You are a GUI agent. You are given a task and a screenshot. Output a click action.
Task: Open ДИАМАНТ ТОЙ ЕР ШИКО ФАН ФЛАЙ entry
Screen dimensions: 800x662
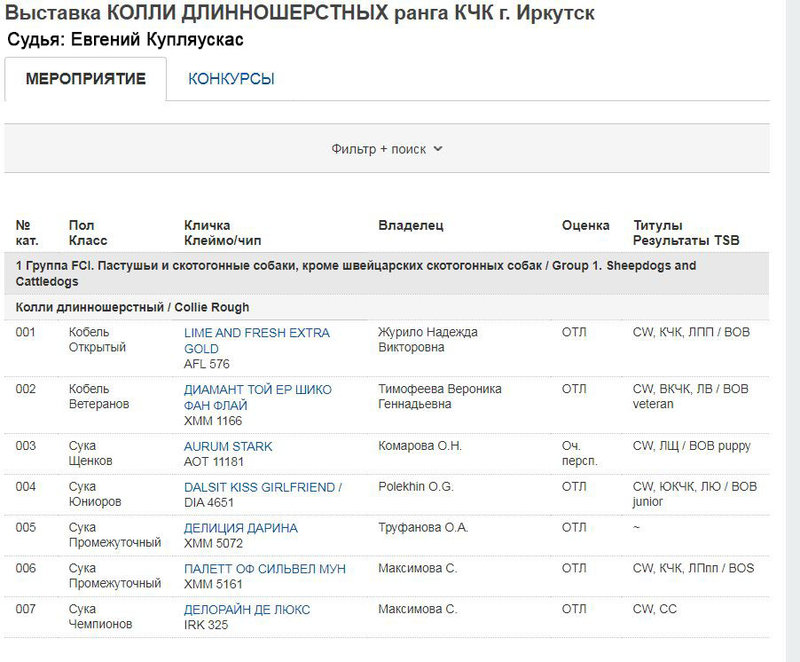pos(258,397)
